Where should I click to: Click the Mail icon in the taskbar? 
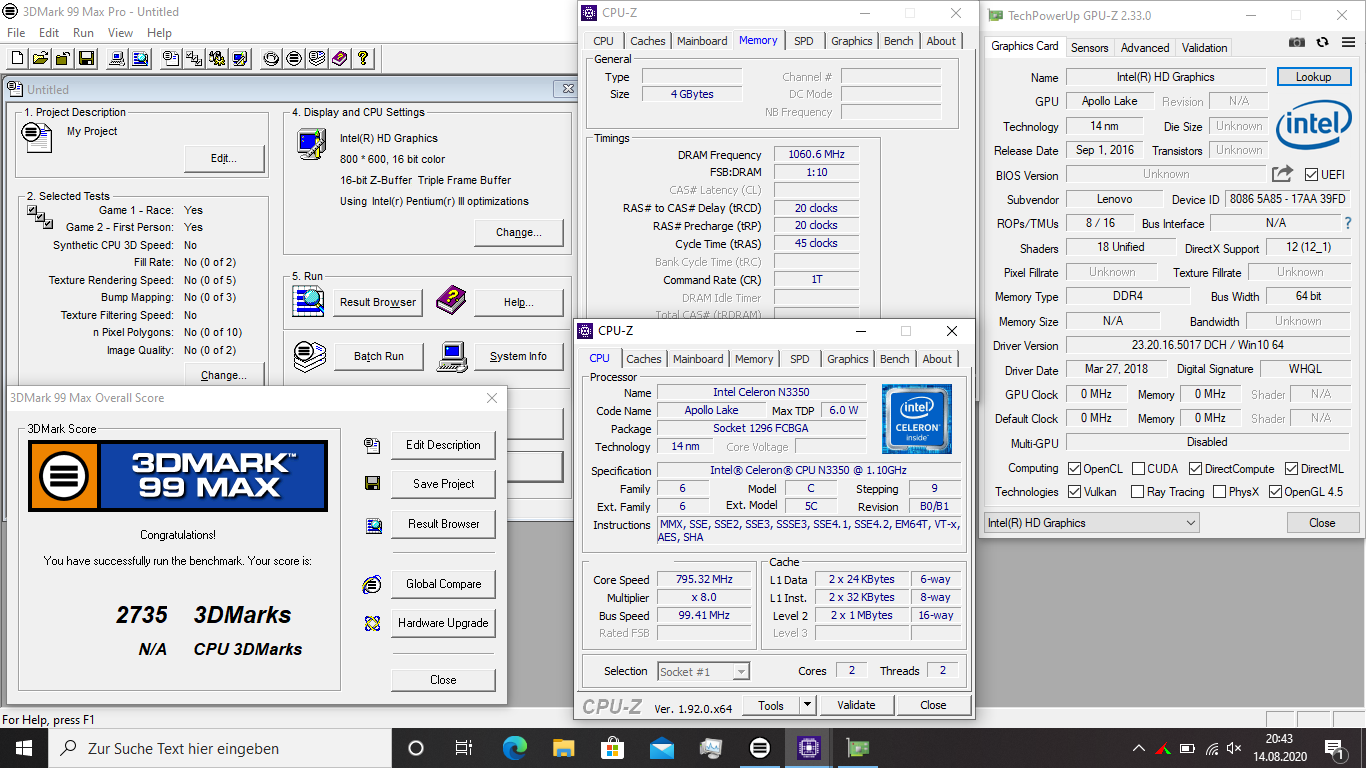(x=661, y=747)
